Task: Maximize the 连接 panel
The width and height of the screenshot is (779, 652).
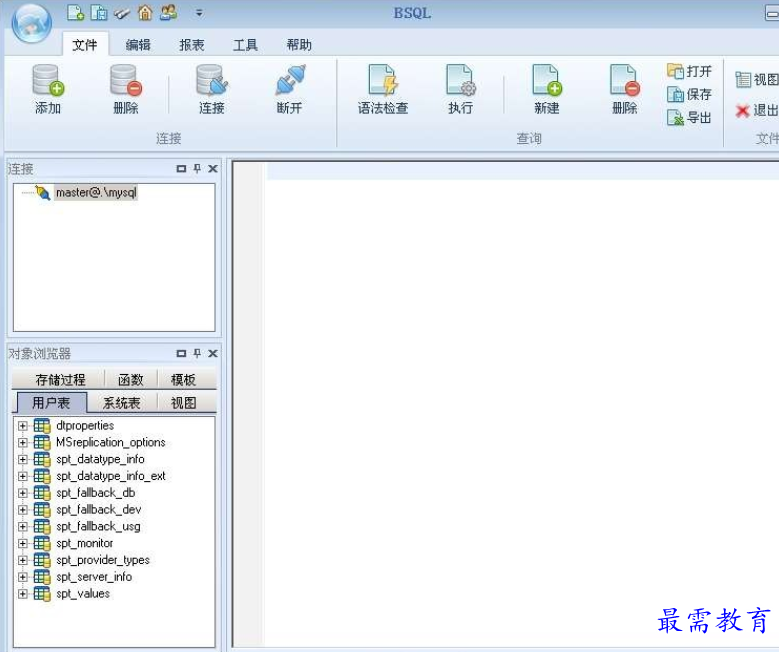Action: tap(181, 169)
